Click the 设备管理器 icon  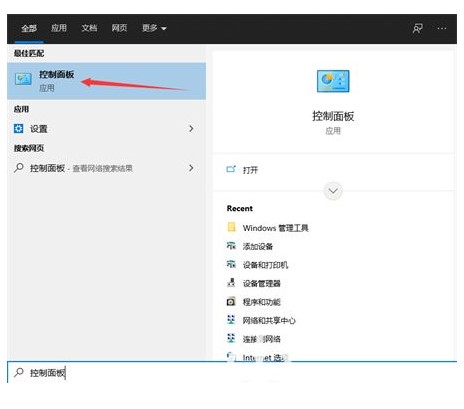pos(231,282)
